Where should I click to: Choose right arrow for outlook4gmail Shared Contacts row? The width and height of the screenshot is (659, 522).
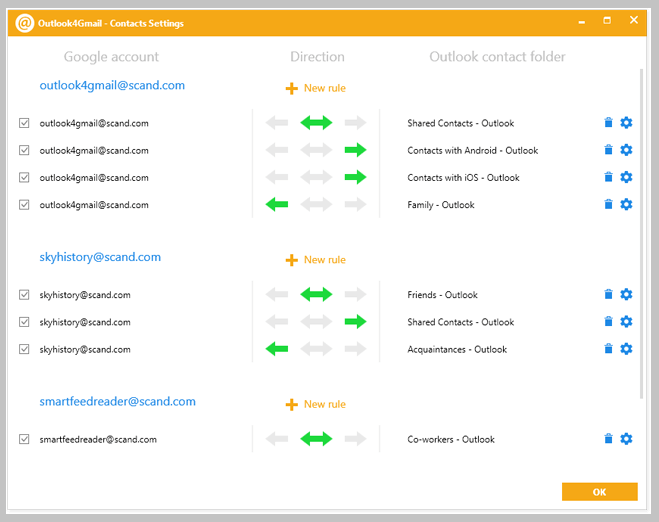356,123
